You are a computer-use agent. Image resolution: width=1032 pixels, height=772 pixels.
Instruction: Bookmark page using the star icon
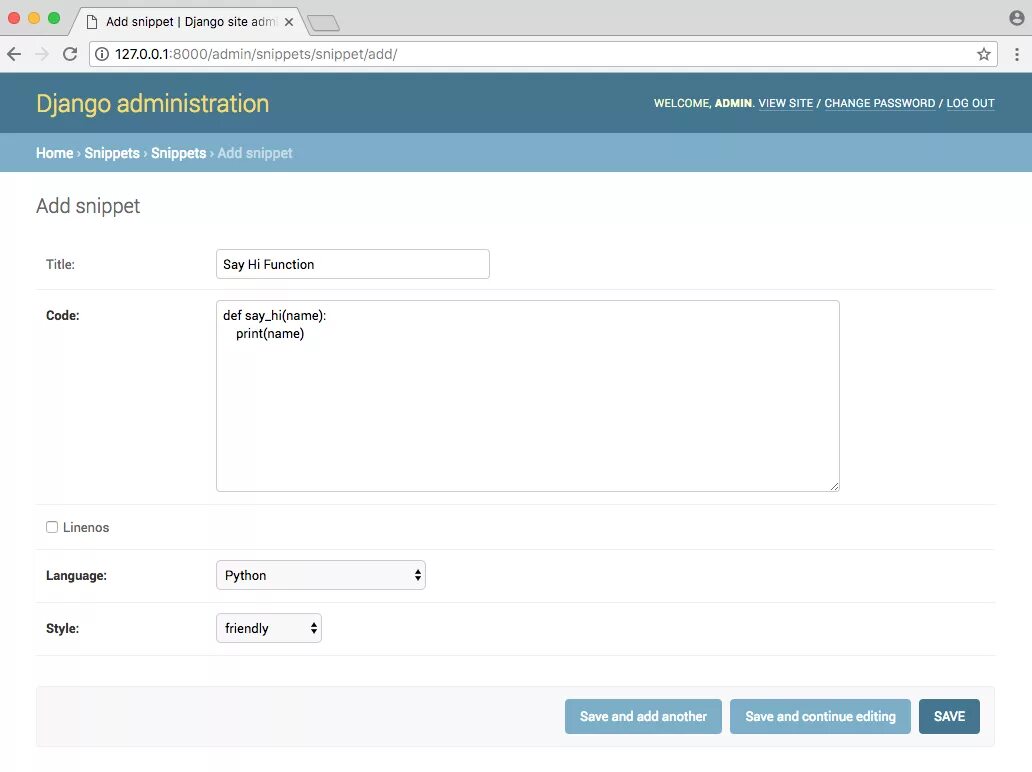[x=983, y=54]
